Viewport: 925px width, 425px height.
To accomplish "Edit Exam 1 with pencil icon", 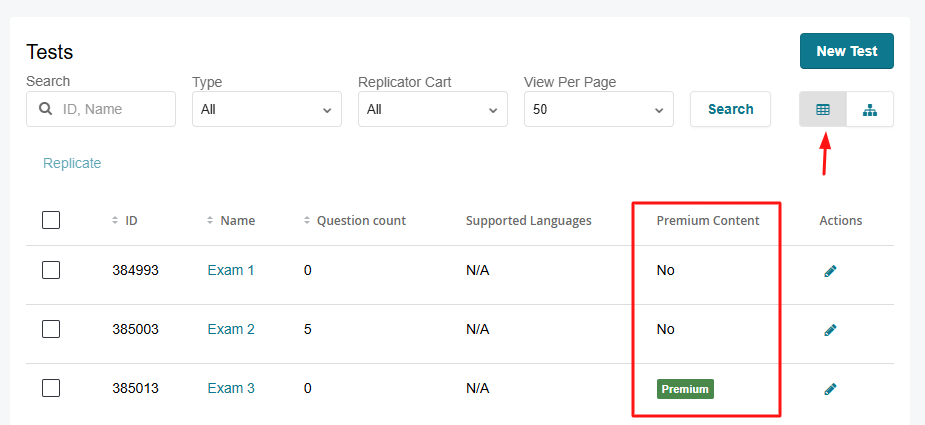I will pos(830,271).
